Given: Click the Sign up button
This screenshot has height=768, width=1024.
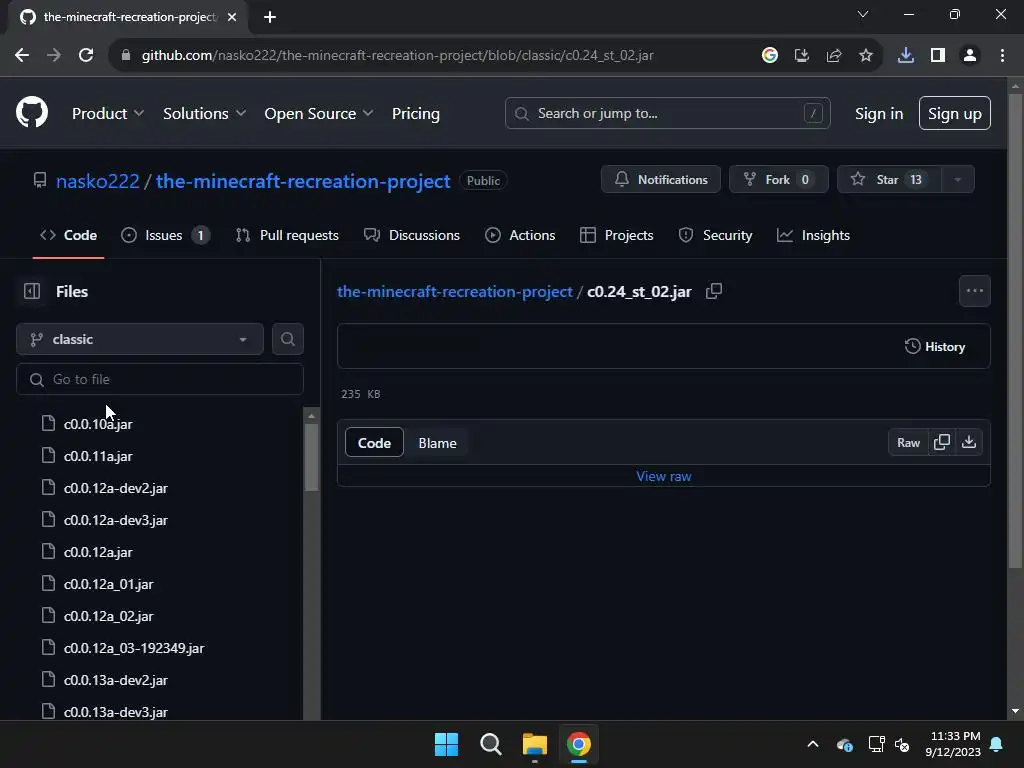Looking at the screenshot, I should (955, 113).
